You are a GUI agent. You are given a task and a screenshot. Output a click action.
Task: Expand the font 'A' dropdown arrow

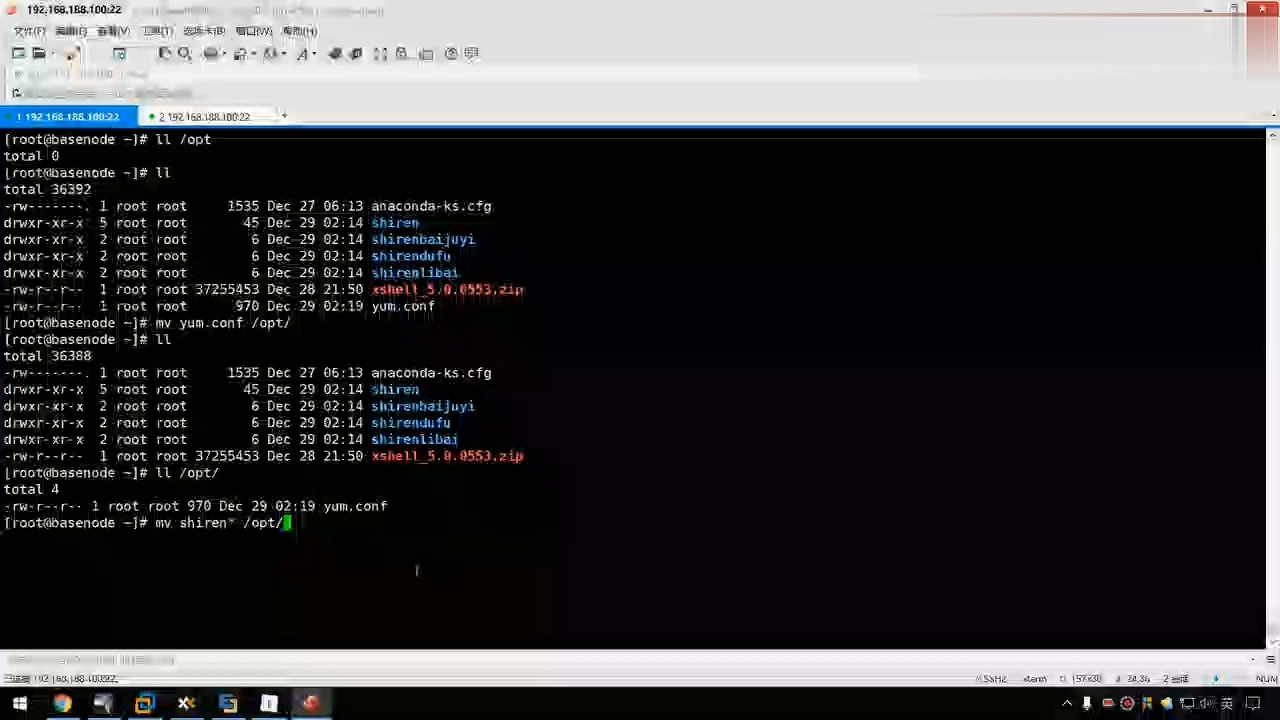[x=314, y=54]
